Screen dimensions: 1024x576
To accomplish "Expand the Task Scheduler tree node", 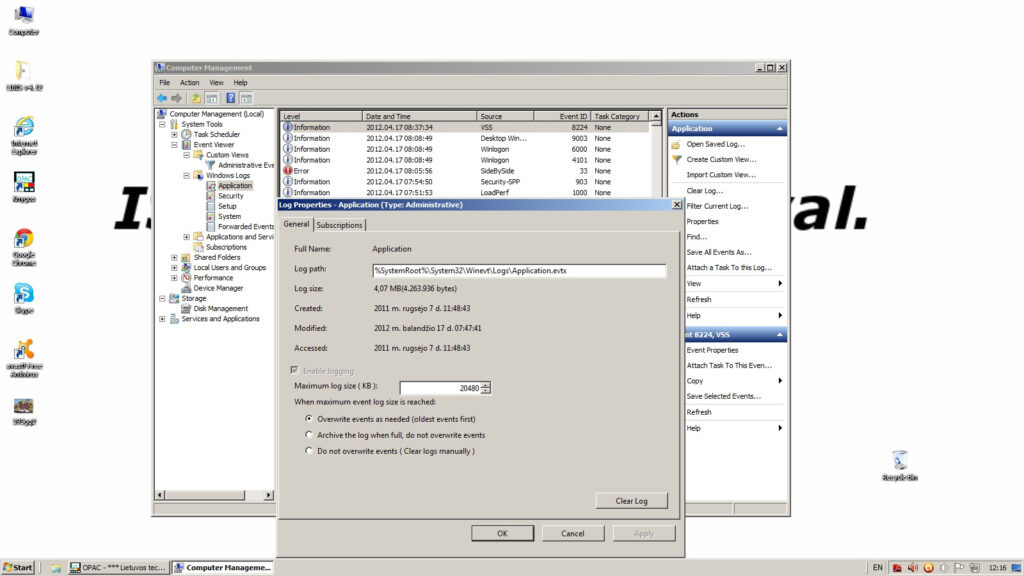I will tap(174, 135).
